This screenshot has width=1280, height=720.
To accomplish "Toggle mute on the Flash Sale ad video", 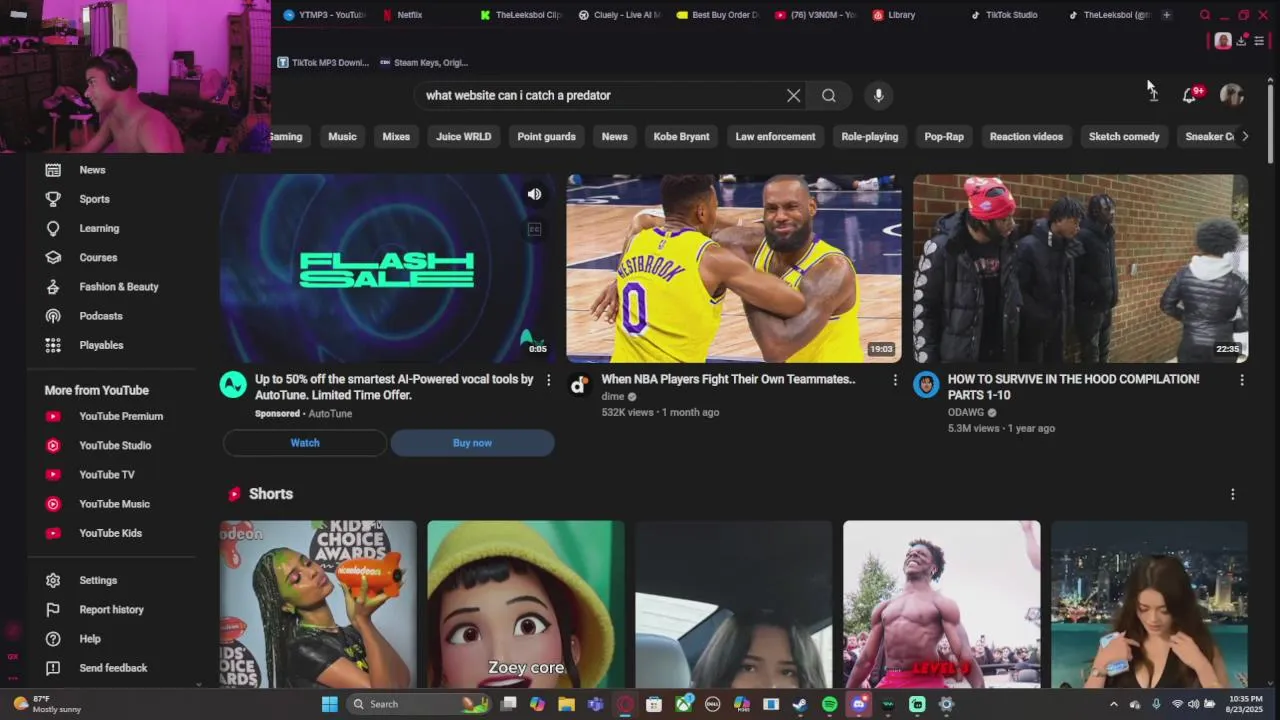I will click(534, 194).
